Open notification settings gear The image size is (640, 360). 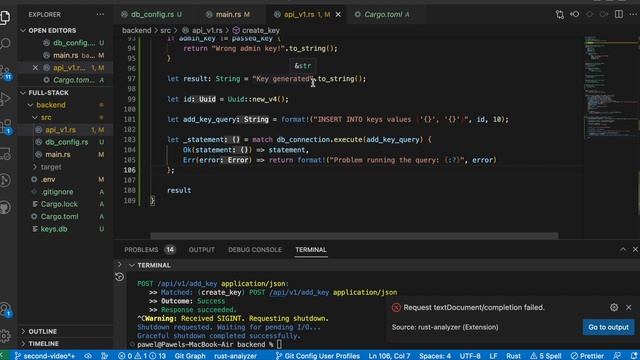click(x=614, y=307)
